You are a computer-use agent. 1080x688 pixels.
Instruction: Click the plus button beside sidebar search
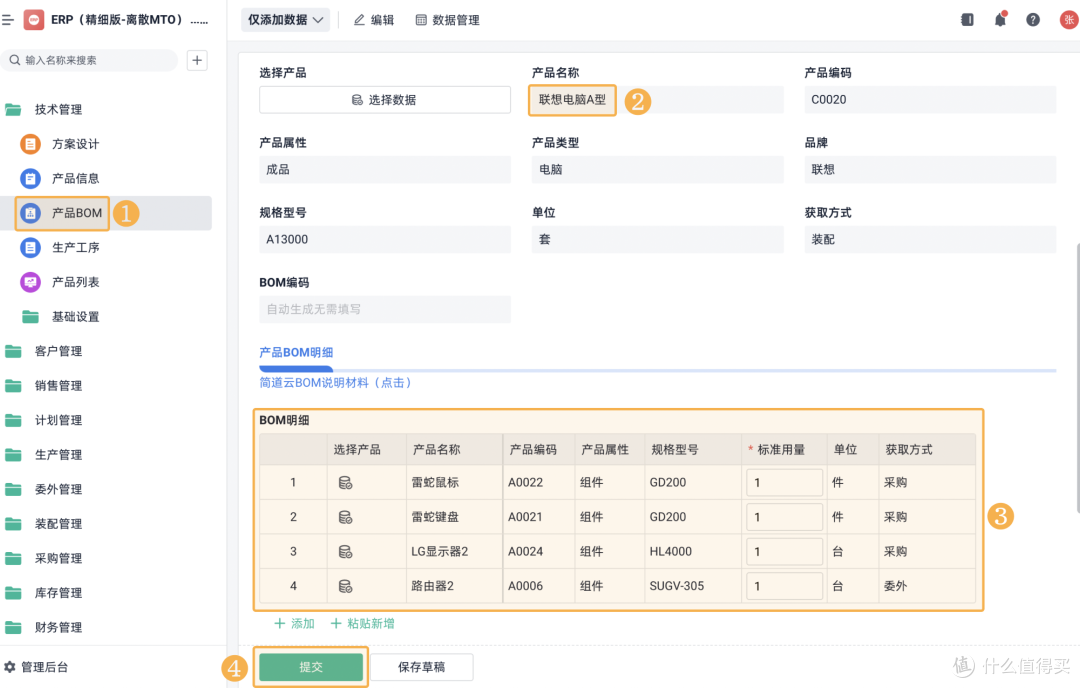pyautogui.click(x=197, y=60)
